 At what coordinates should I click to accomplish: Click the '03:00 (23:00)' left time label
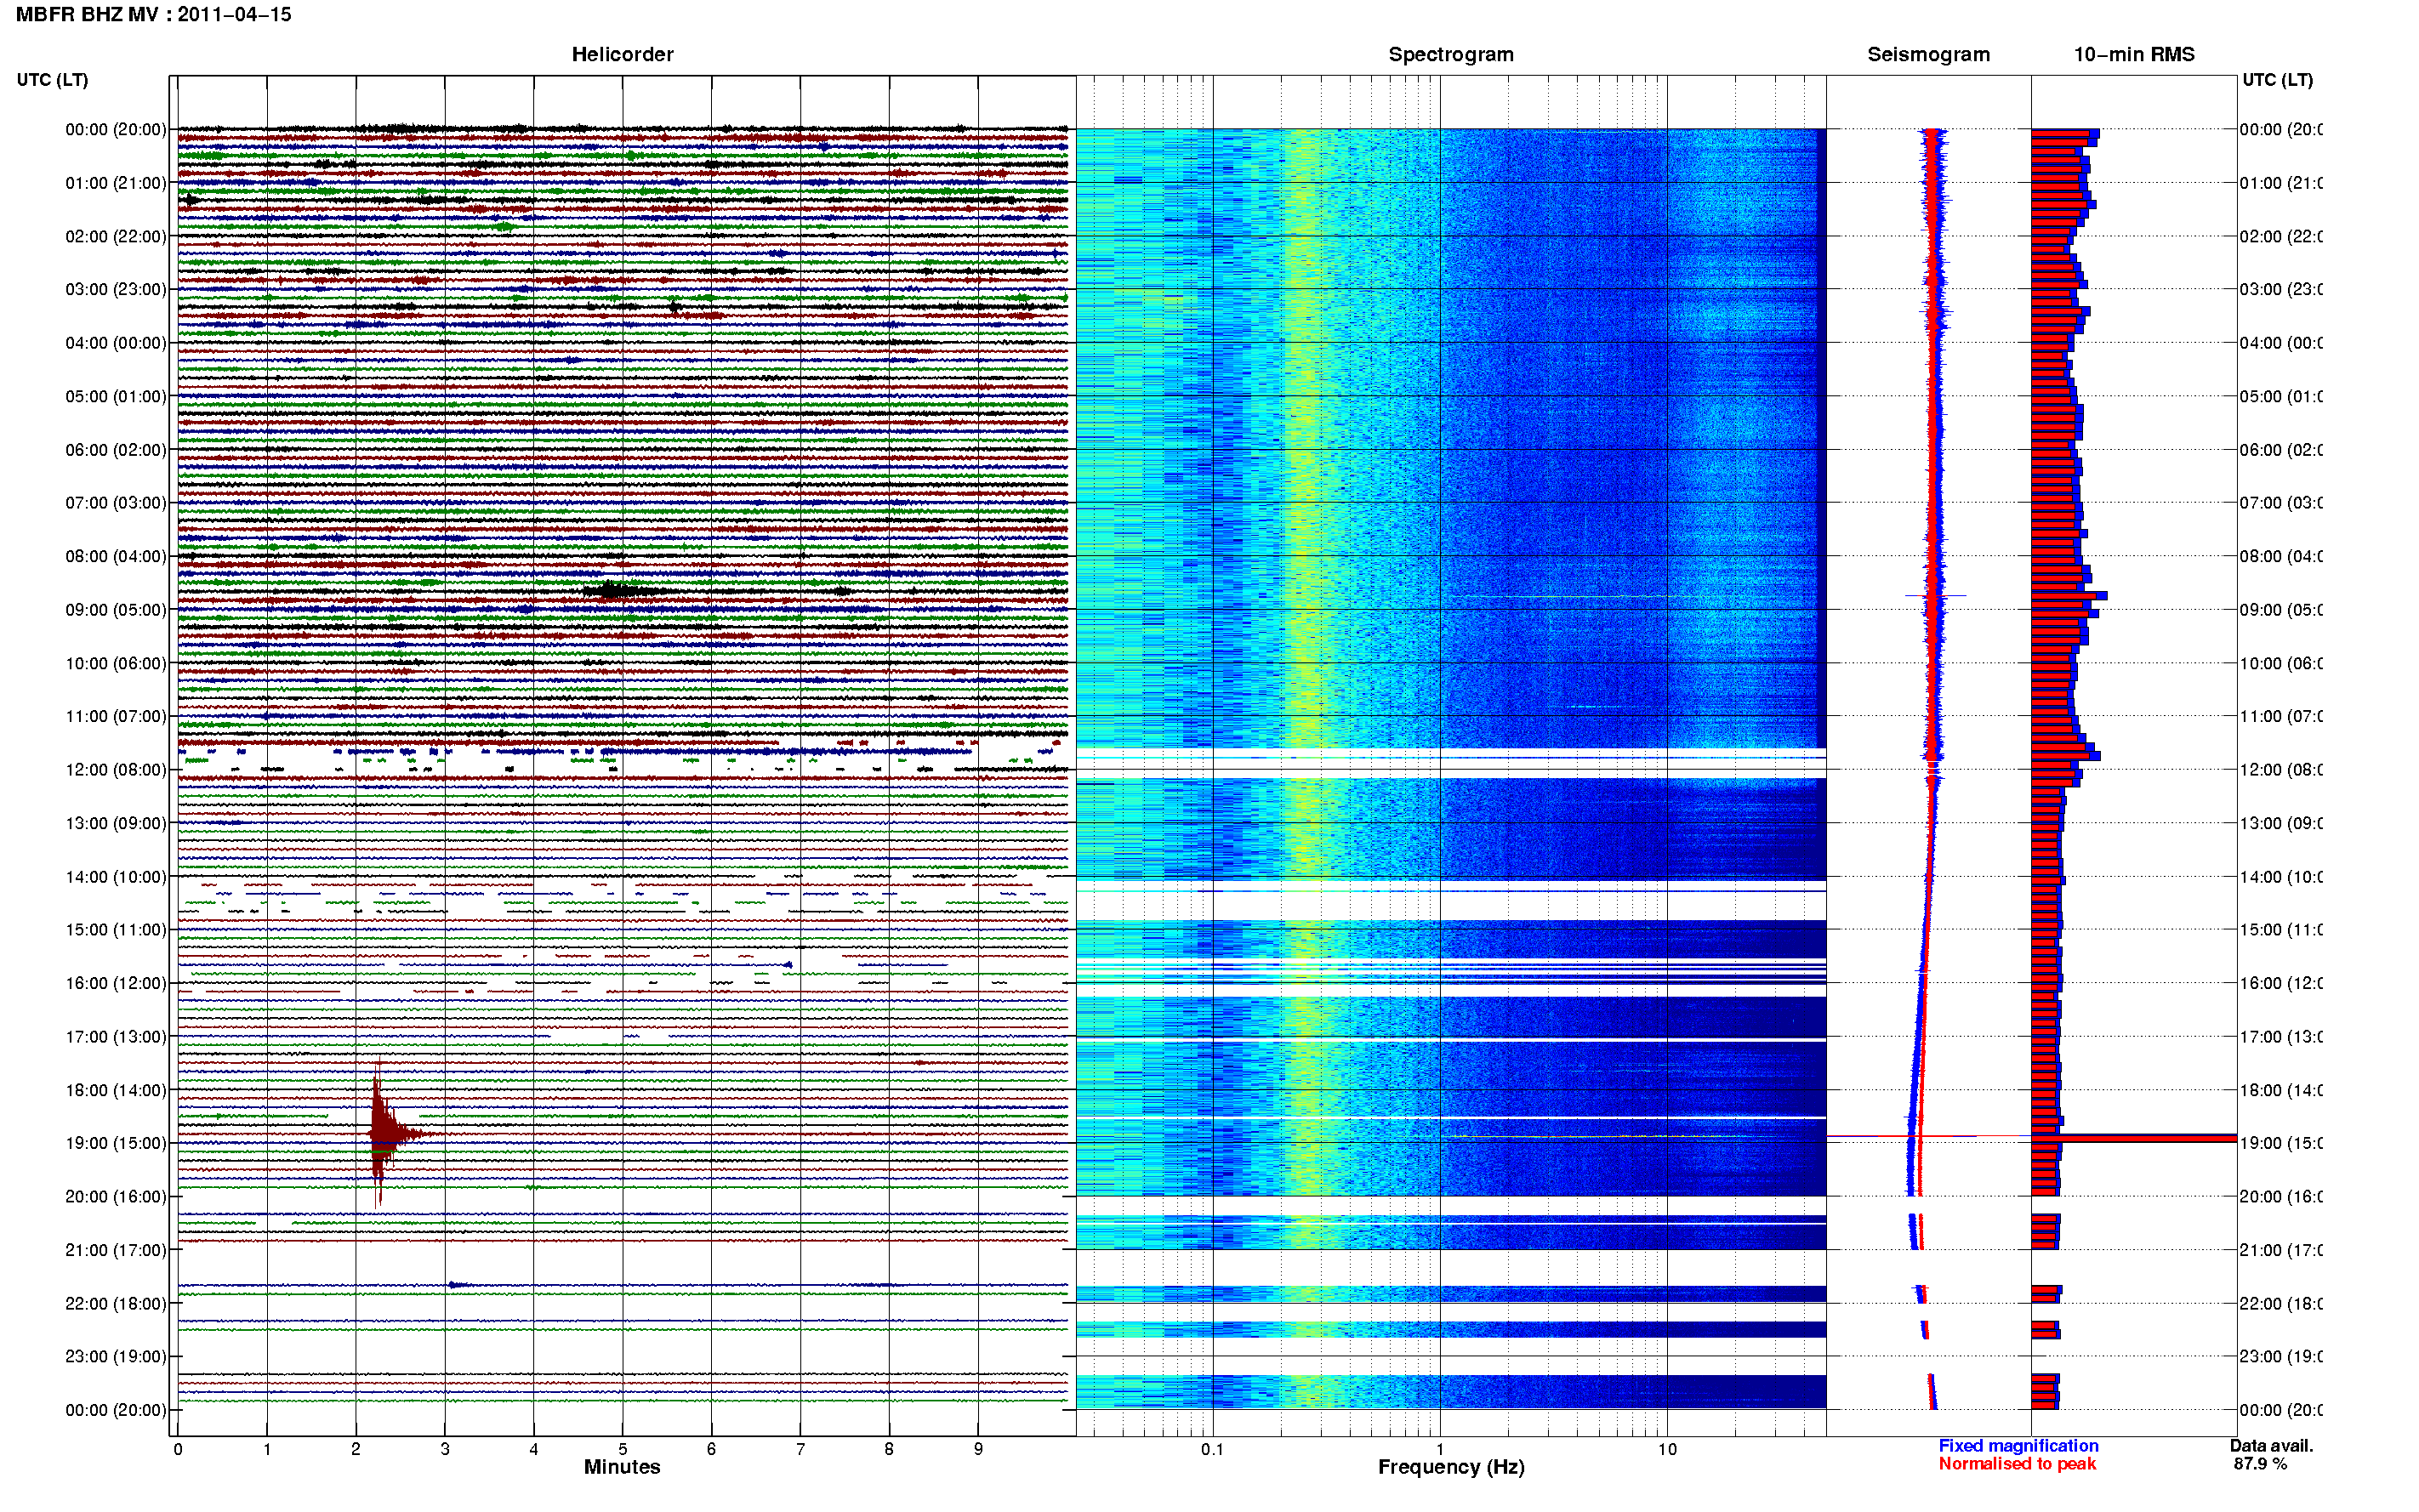click(x=115, y=289)
